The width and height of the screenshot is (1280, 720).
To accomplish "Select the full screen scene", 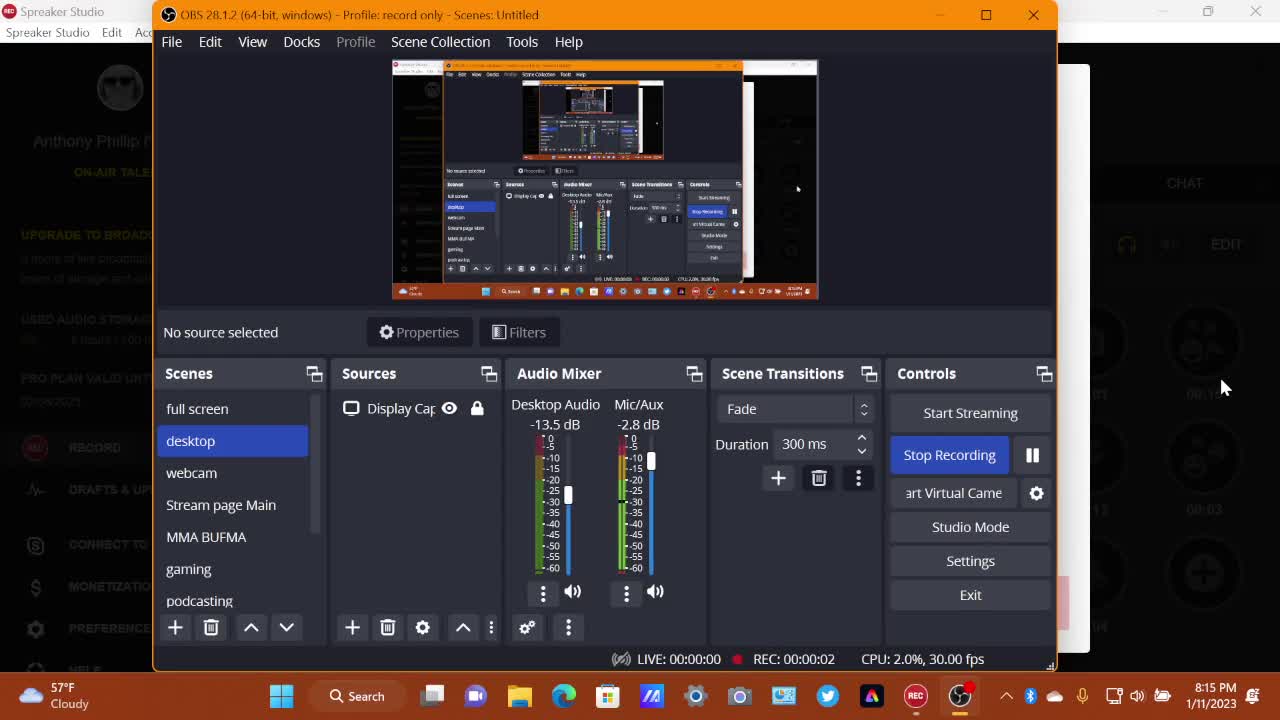I will [233, 409].
